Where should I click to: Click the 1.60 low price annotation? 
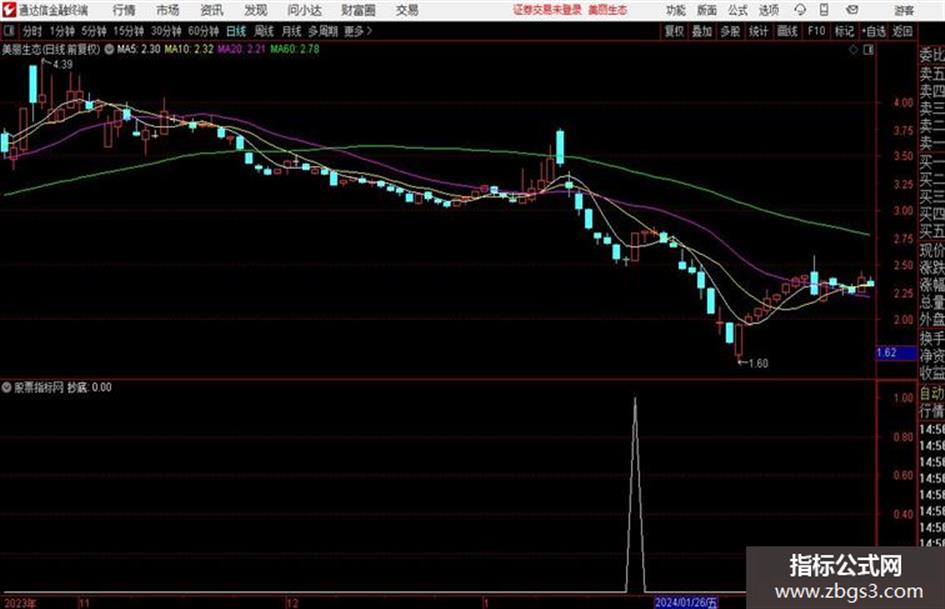[758, 363]
